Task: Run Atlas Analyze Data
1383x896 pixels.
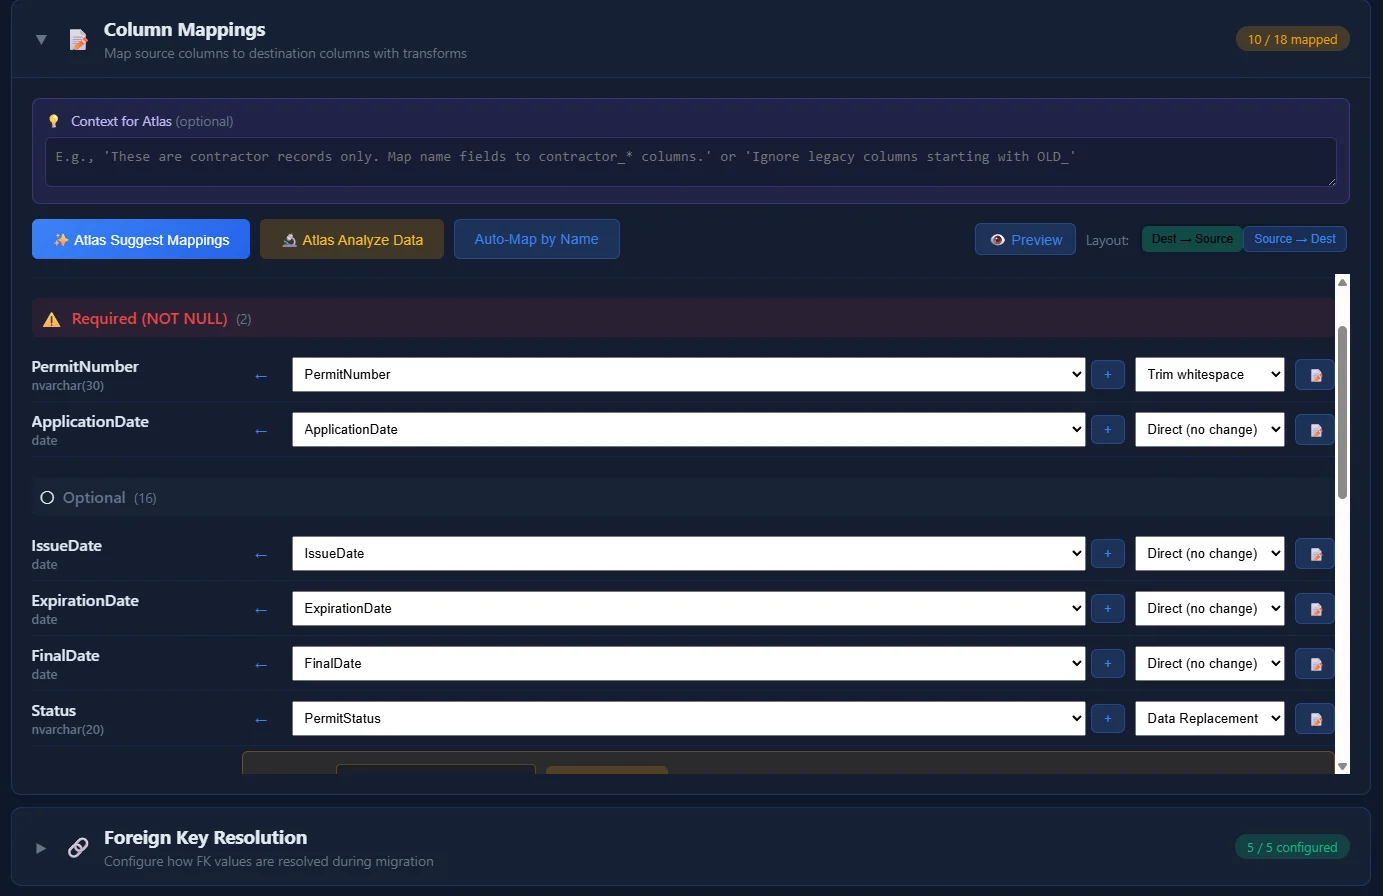Action: pyautogui.click(x=351, y=239)
